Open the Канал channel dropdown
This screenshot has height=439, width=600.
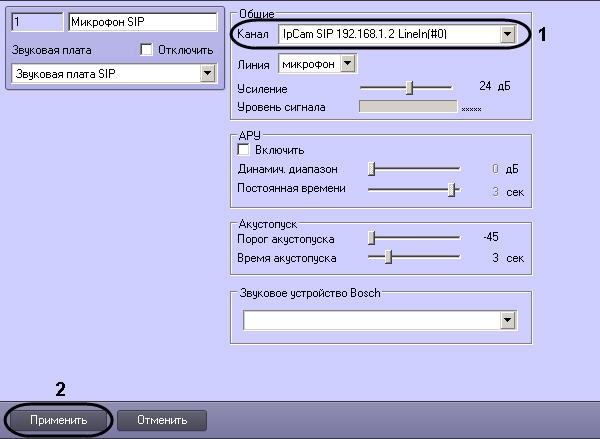point(508,35)
